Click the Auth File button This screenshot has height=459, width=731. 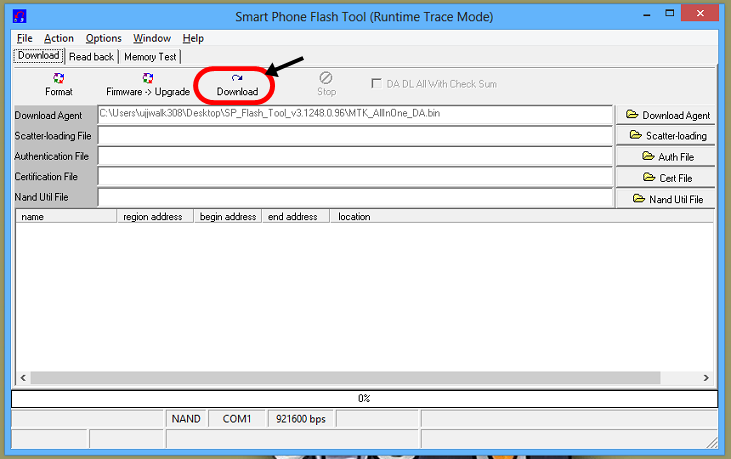(666, 157)
